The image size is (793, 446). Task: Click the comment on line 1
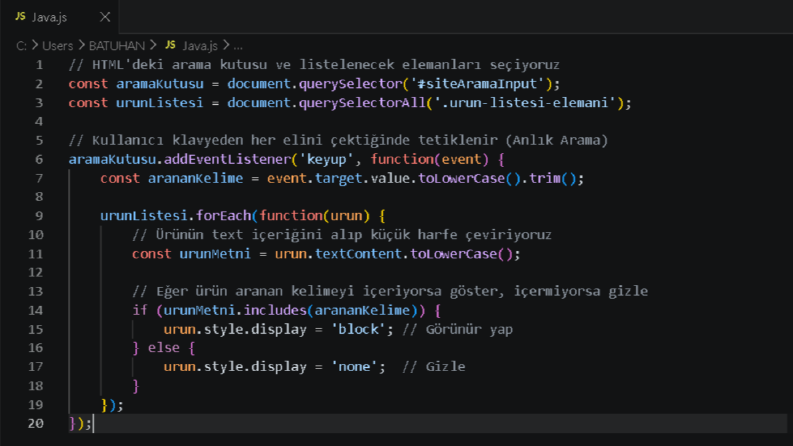coord(314,65)
